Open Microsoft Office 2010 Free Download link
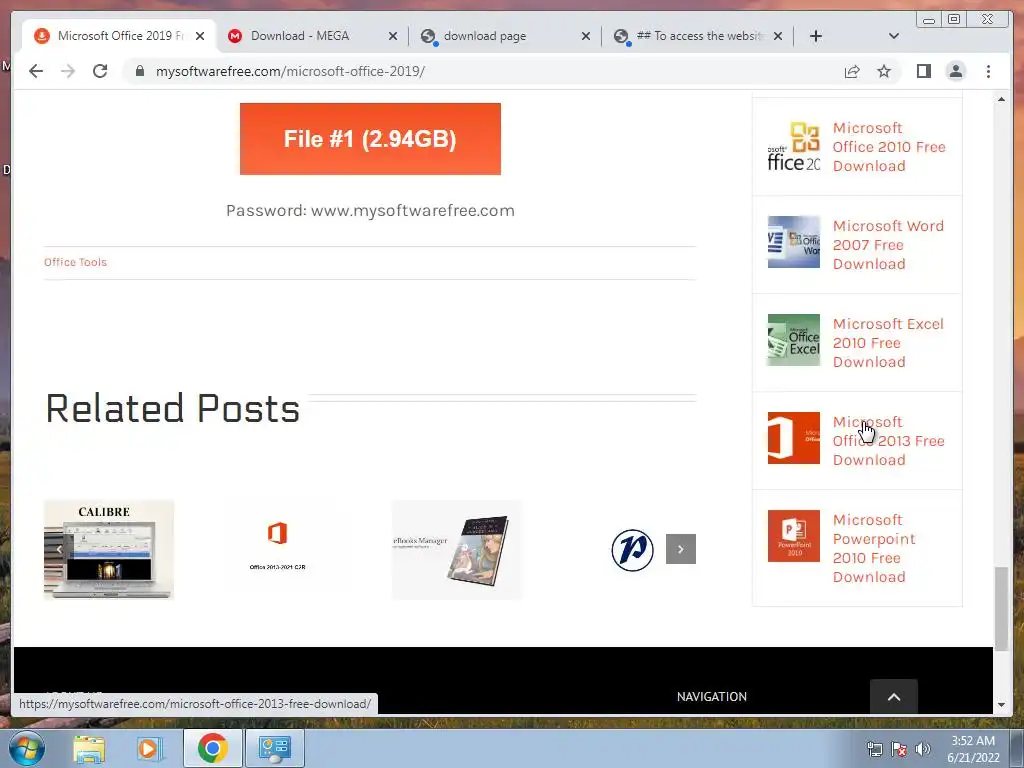Screen dimensions: 1024x768 (889, 147)
